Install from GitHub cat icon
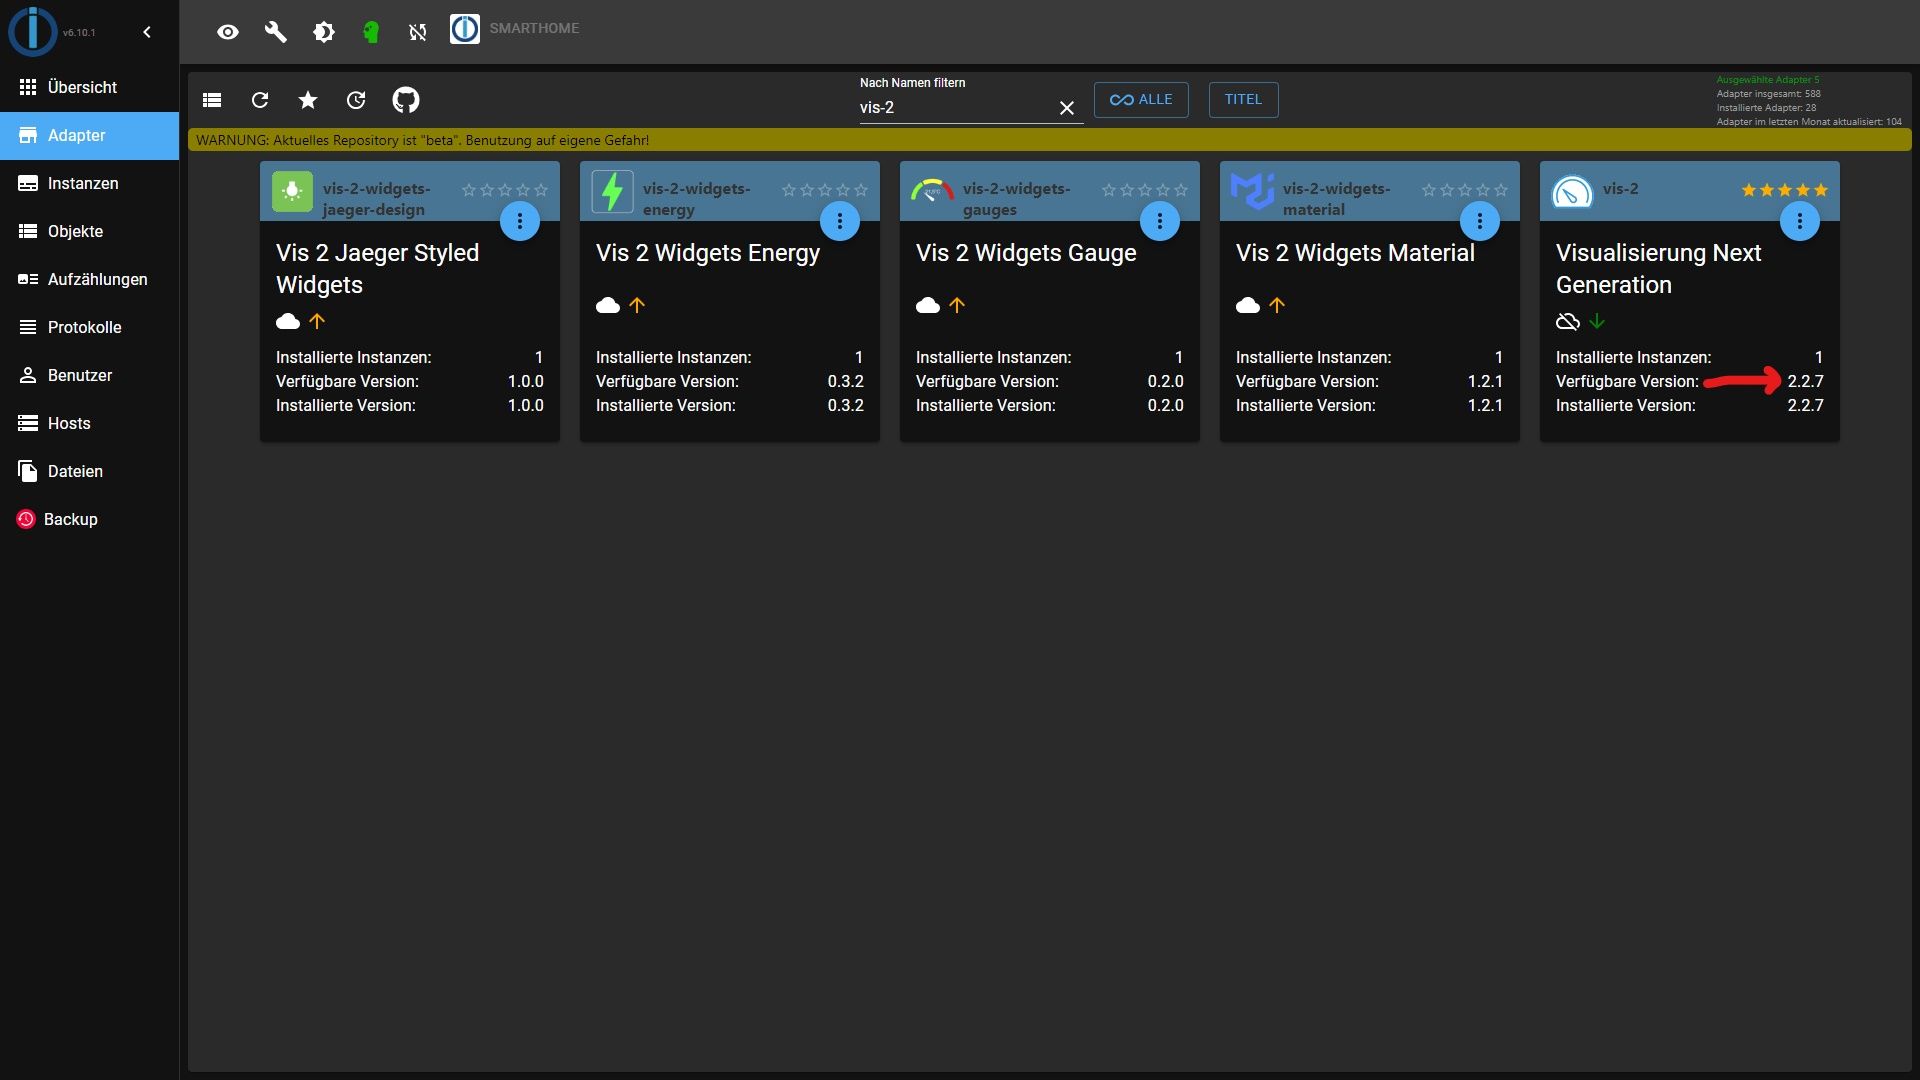The height and width of the screenshot is (1080, 1920). tap(405, 100)
